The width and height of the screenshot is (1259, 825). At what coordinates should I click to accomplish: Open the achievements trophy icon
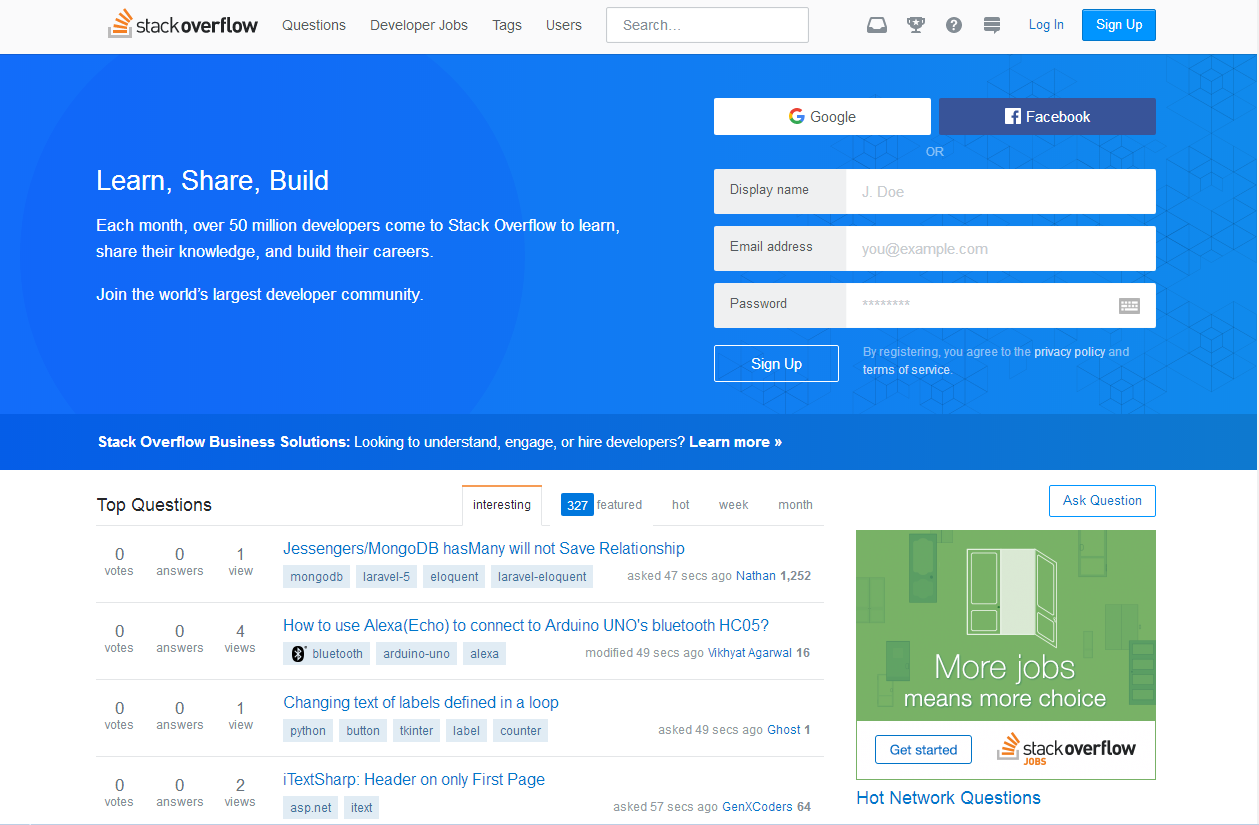point(916,25)
